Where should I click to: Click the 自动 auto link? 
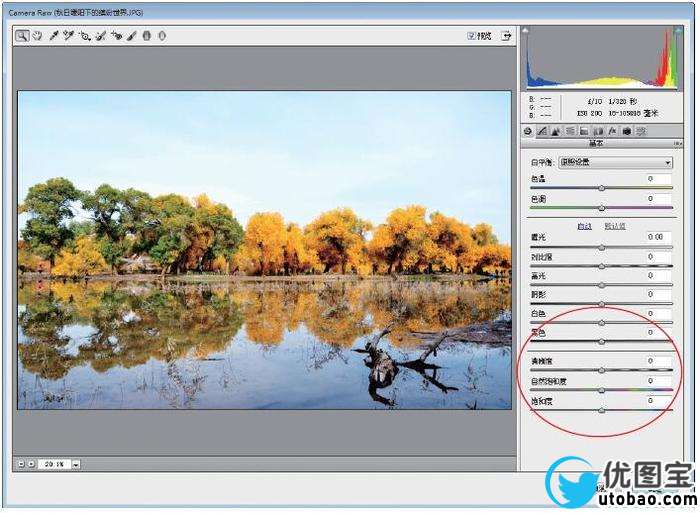tap(584, 226)
